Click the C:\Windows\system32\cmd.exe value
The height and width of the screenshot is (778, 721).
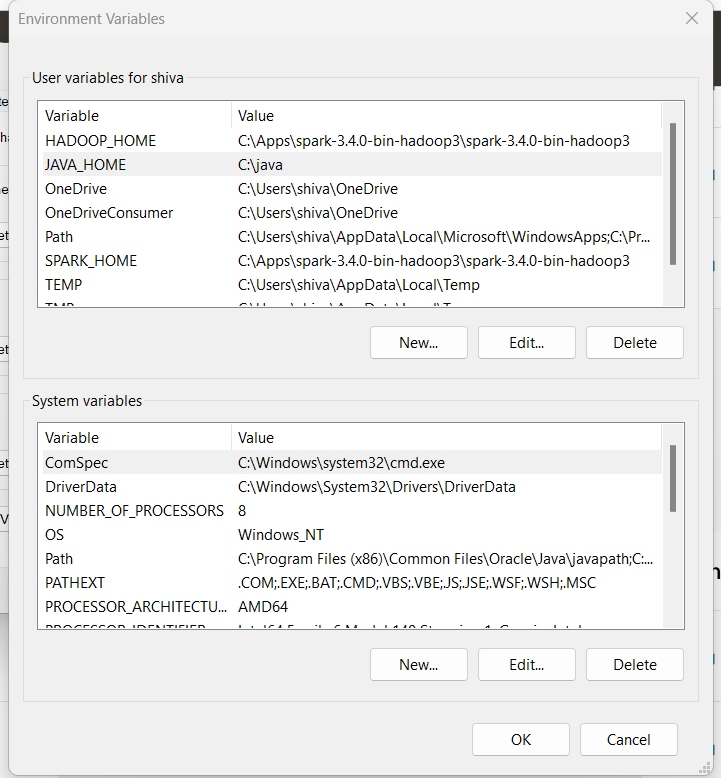[341, 462]
